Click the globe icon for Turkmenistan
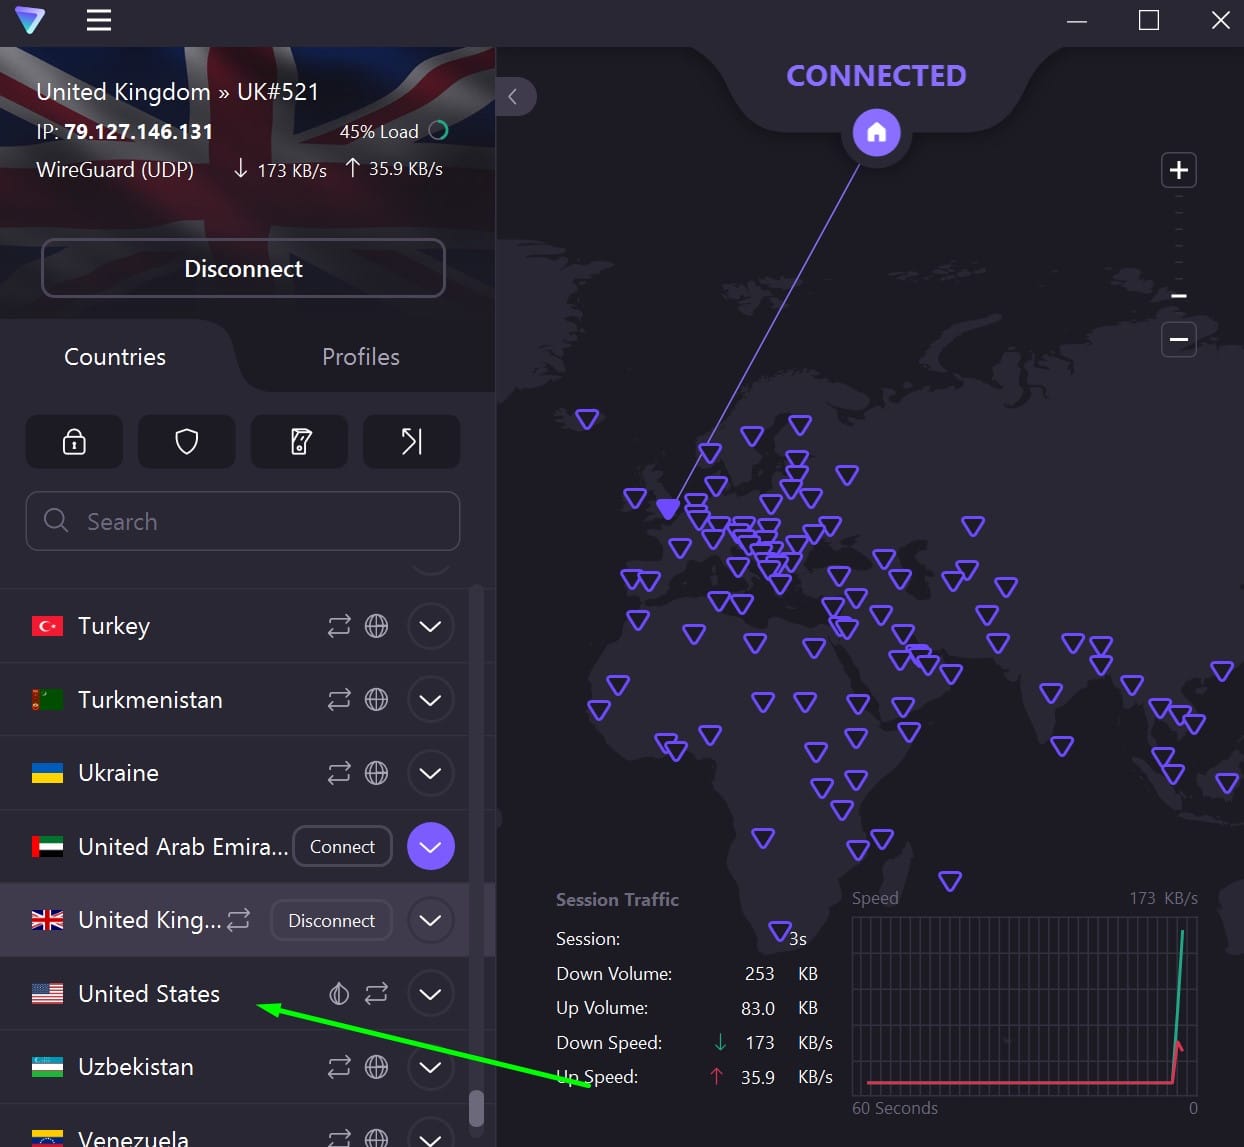The width and height of the screenshot is (1244, 1147). 376,699
